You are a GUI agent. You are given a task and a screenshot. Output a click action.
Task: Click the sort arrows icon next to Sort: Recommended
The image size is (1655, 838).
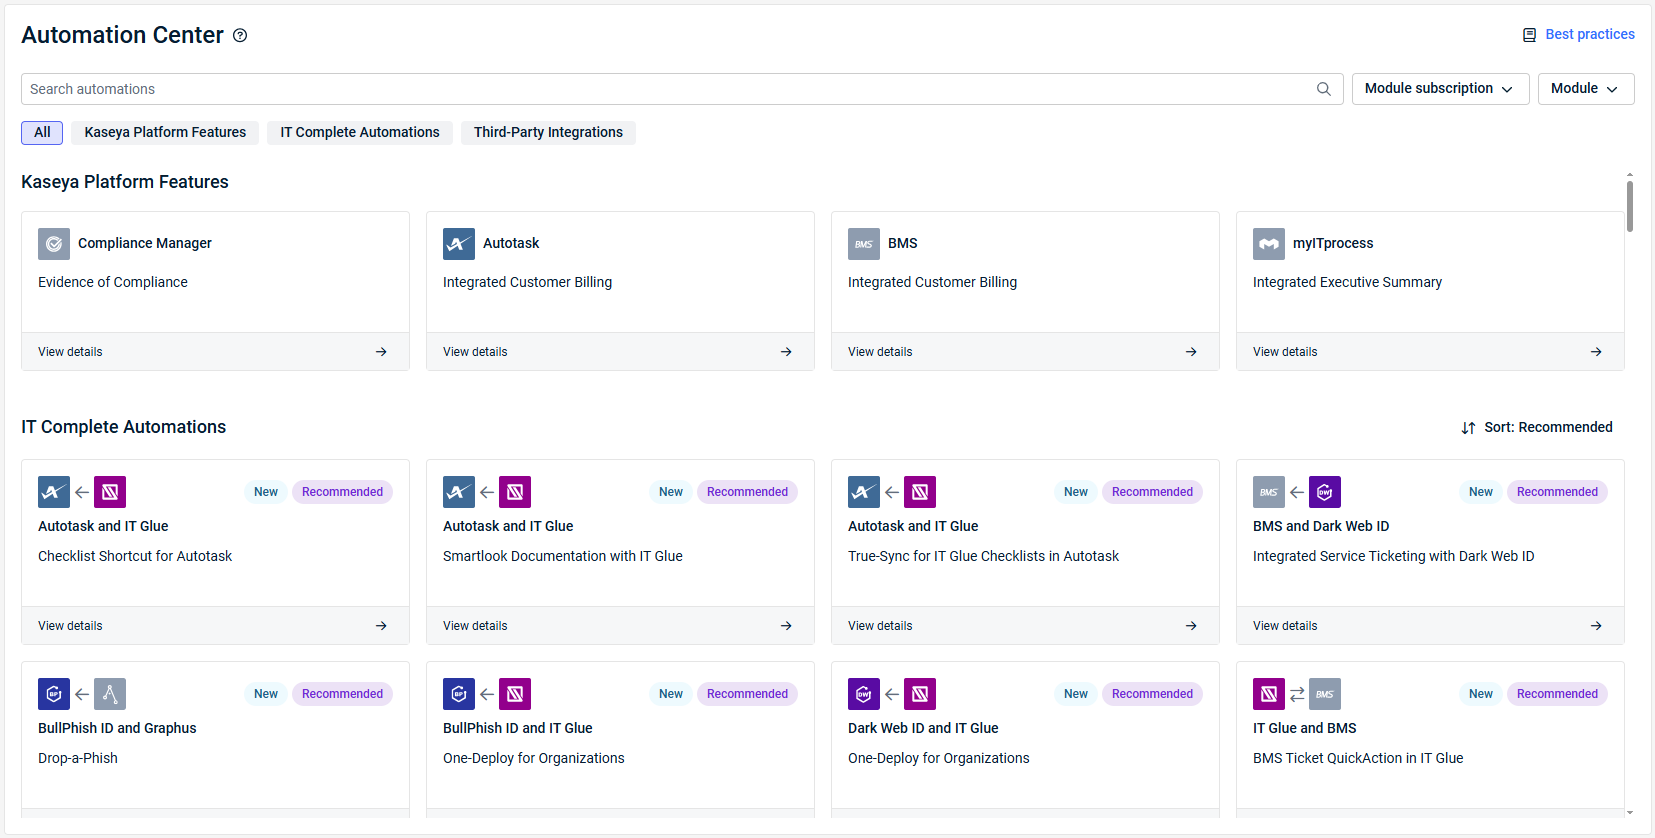(1468, 428)
